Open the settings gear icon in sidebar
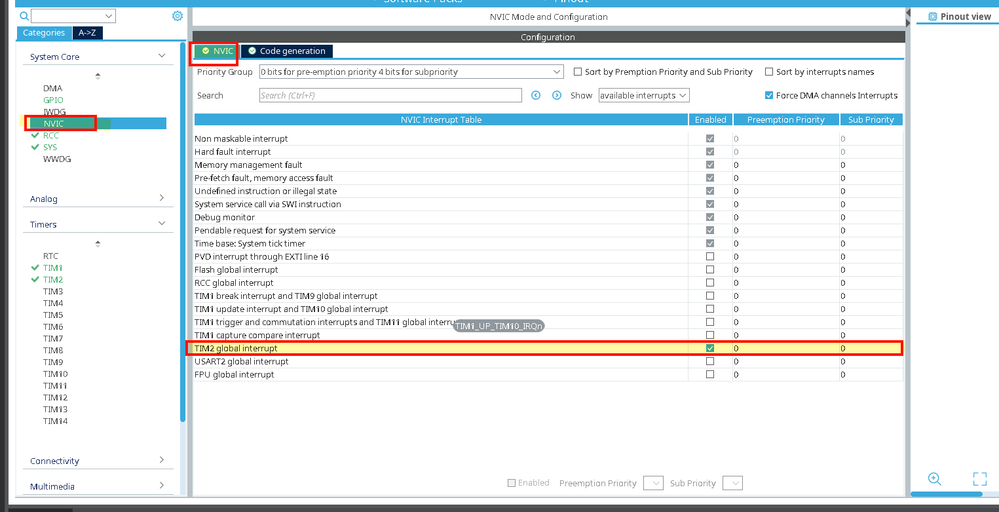The width and height of the screenshot is (999, 512). pos(177,16)
